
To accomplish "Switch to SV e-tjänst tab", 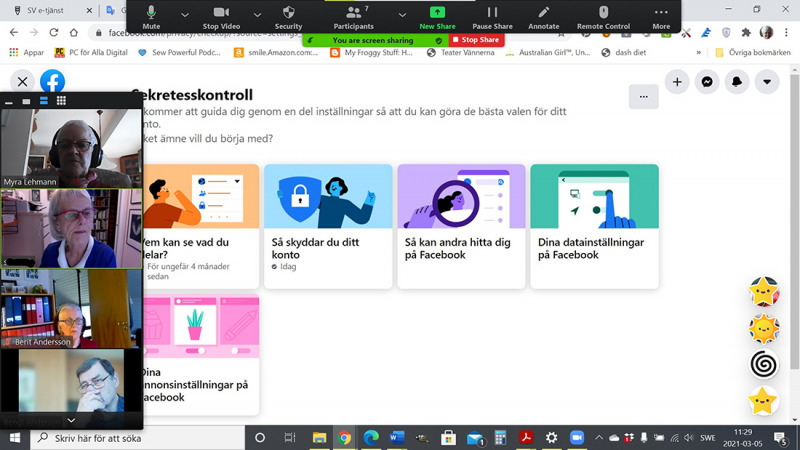I will [45, 10].
